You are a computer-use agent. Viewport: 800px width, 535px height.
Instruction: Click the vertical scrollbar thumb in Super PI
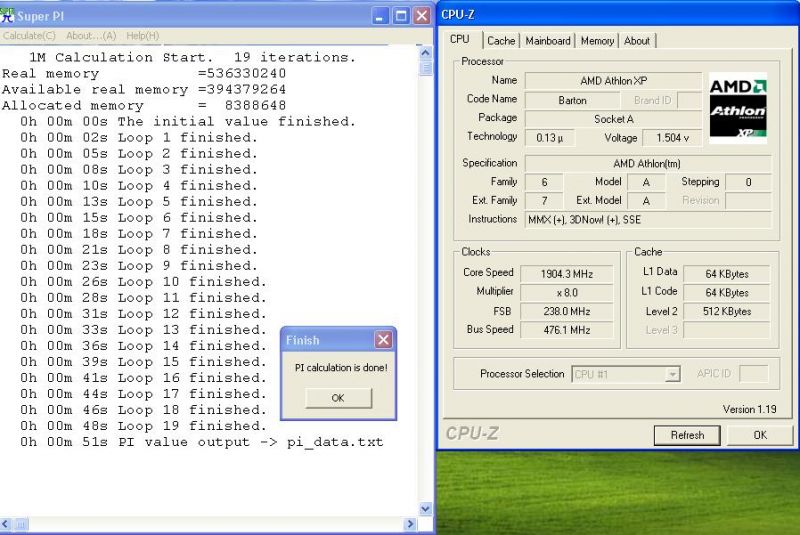(426, 68)
